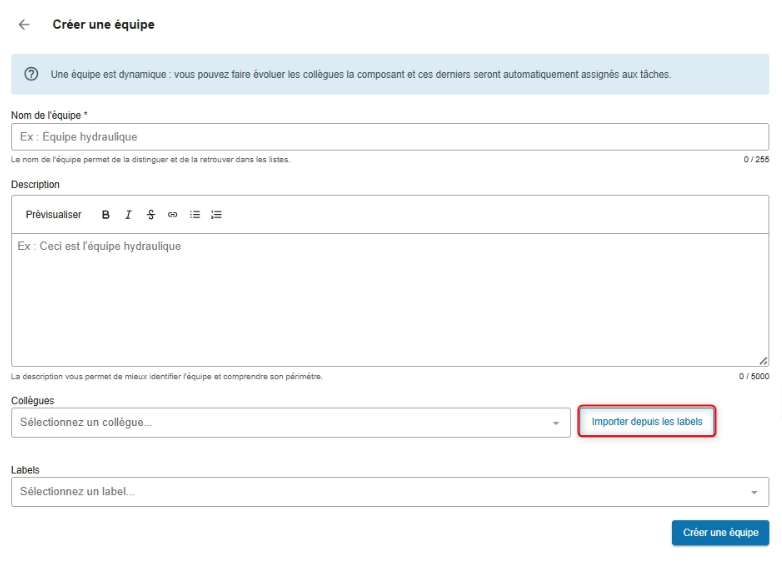The height and width of the screenshot is (574, 782).
Task: Insert a link via the description toolbar
Action: click(172, 214)
